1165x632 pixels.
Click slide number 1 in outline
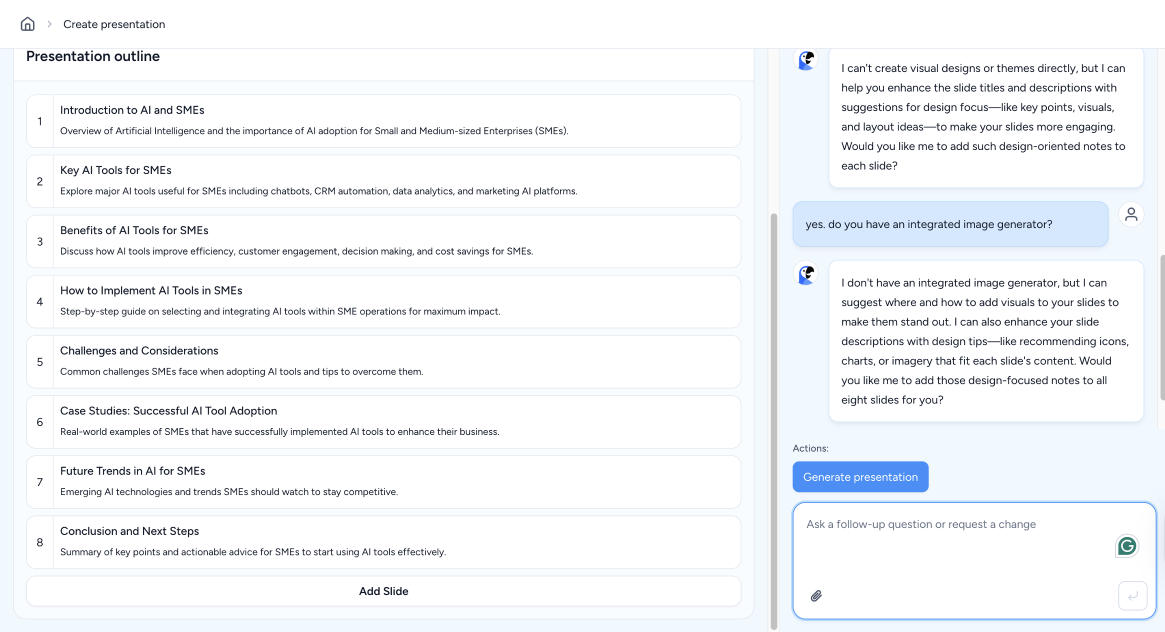point(39,121)
